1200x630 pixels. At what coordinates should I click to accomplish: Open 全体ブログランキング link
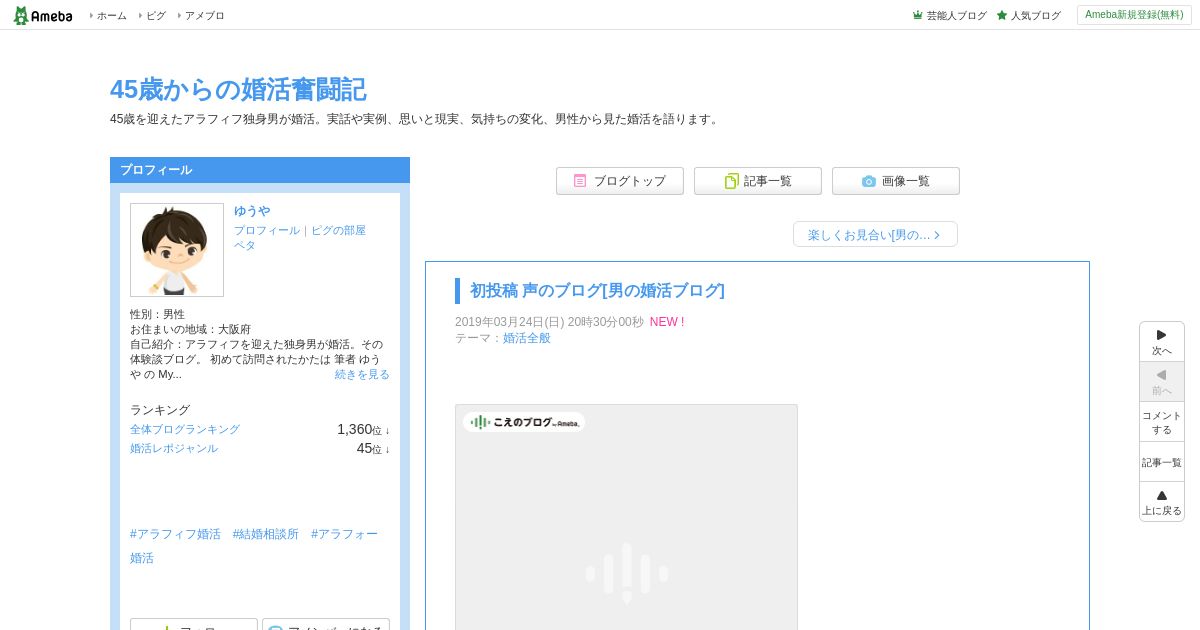click(185, 429)
